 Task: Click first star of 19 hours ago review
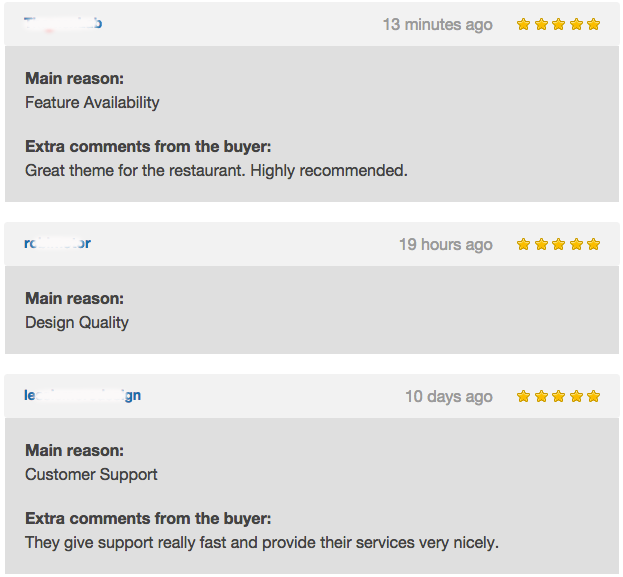click(x=523, y=244)
